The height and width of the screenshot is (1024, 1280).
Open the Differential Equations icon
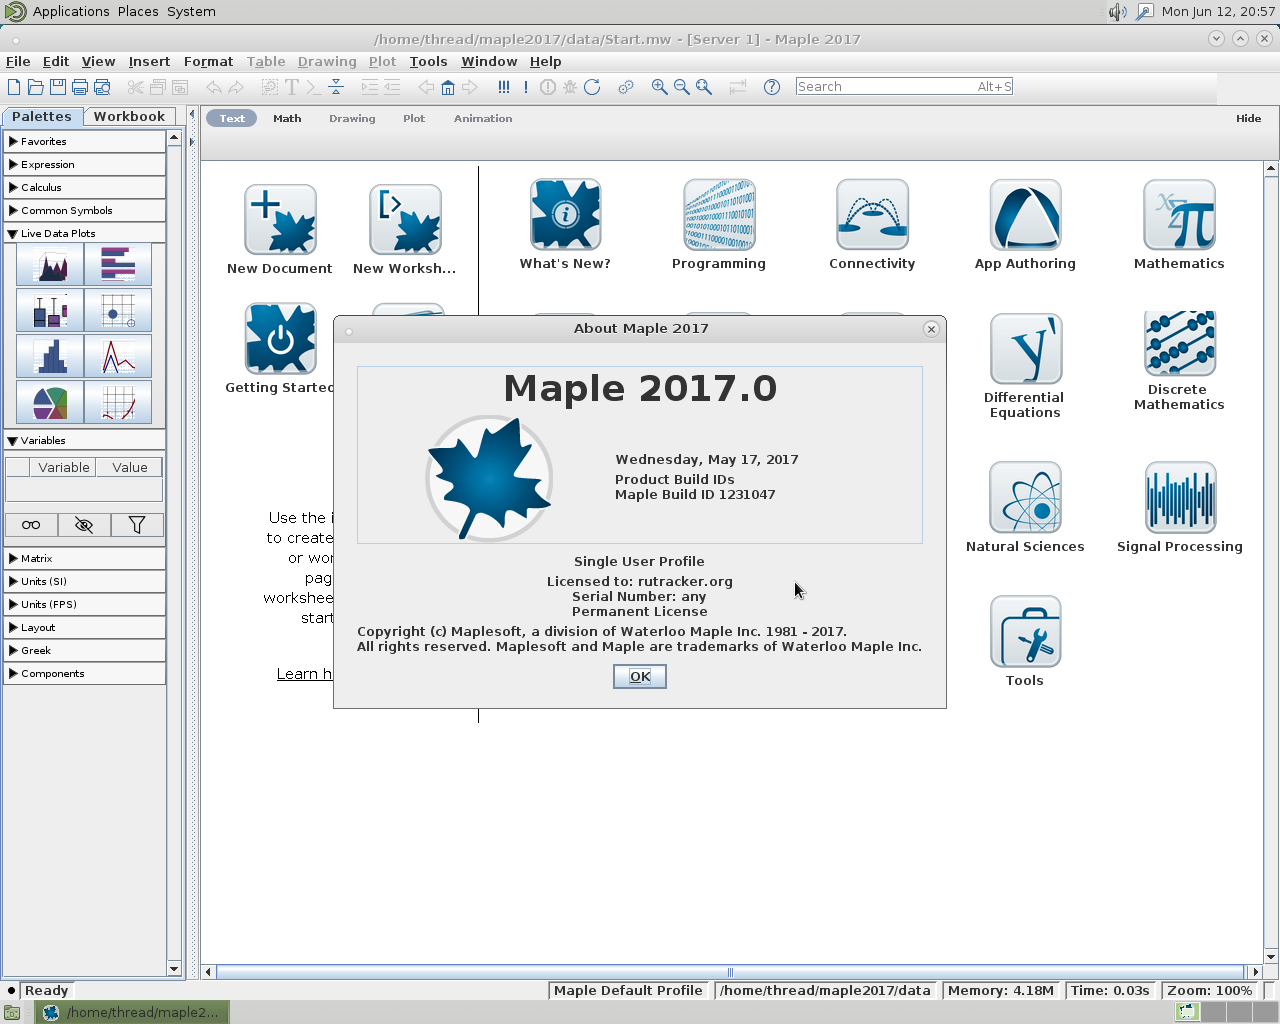click(1025, 349)
